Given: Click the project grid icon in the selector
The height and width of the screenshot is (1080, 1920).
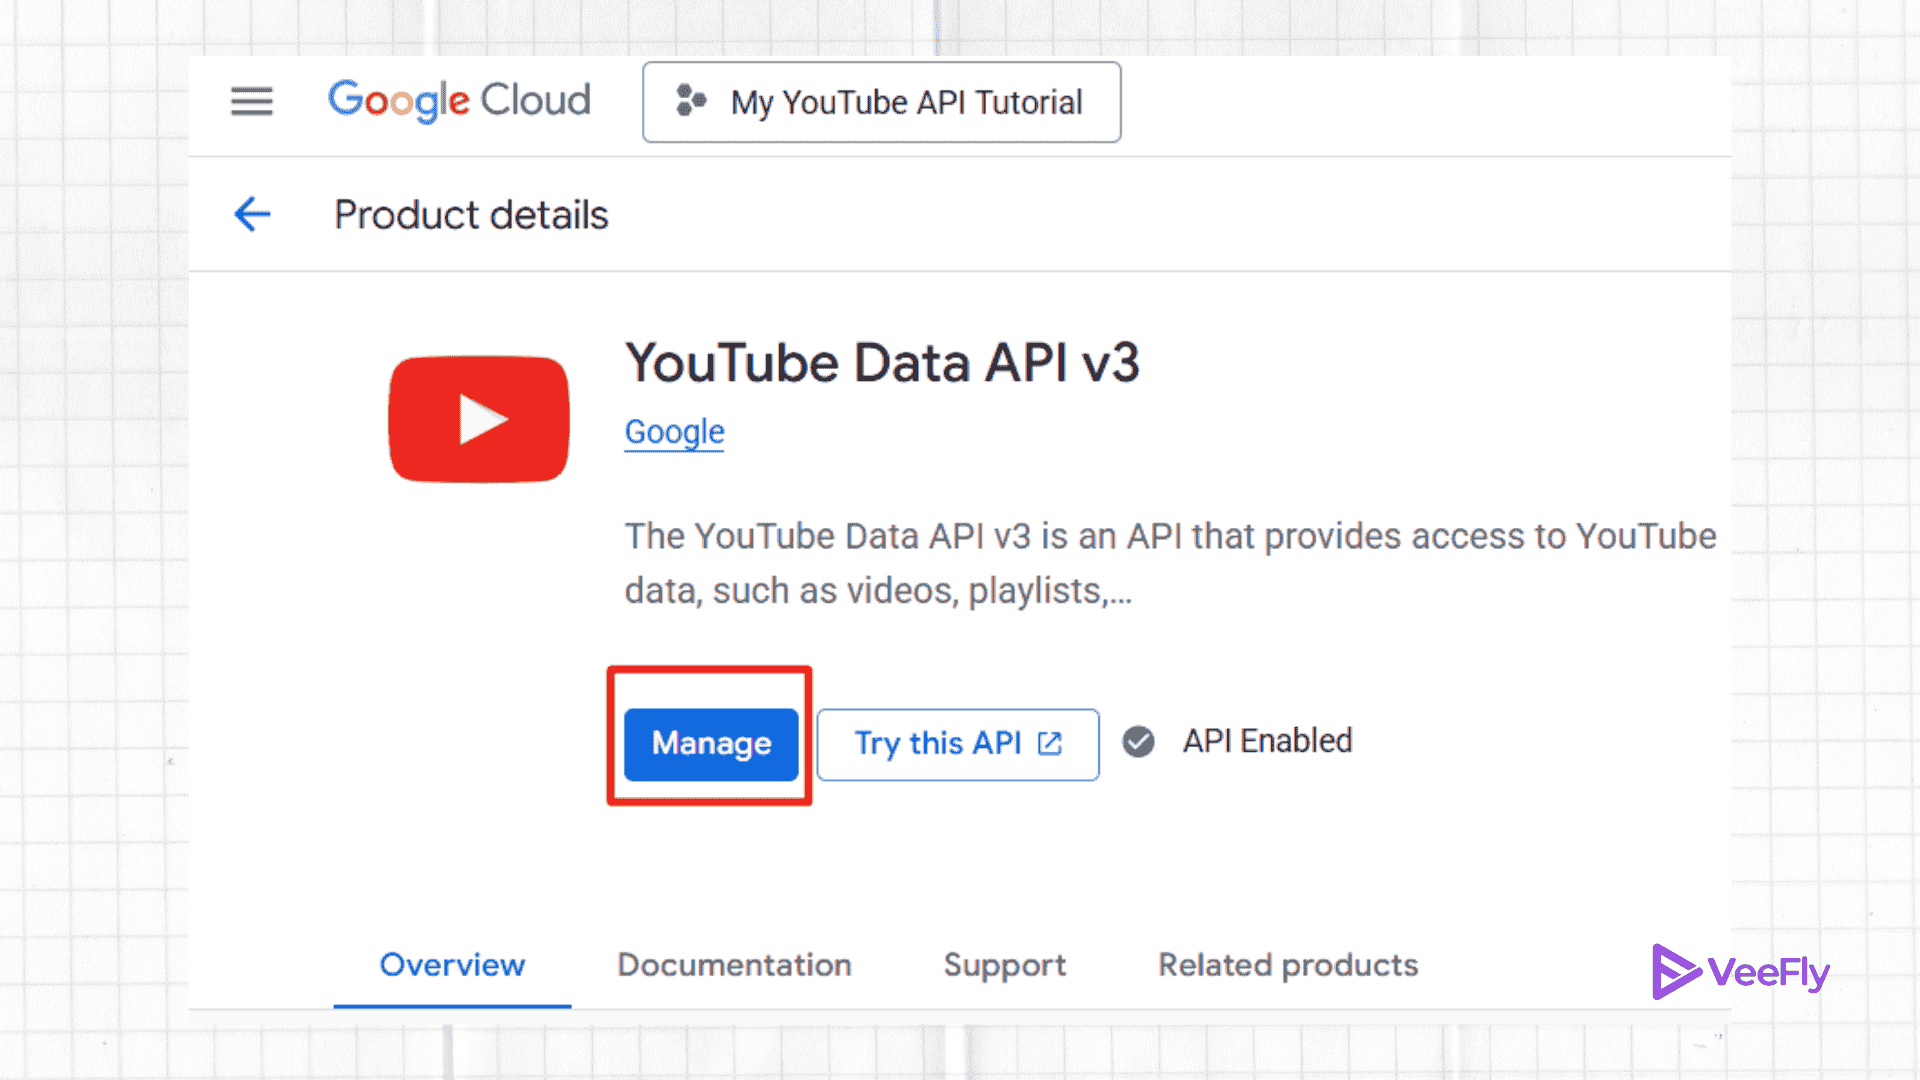Looking at the screenshot, I should (689, 100).
